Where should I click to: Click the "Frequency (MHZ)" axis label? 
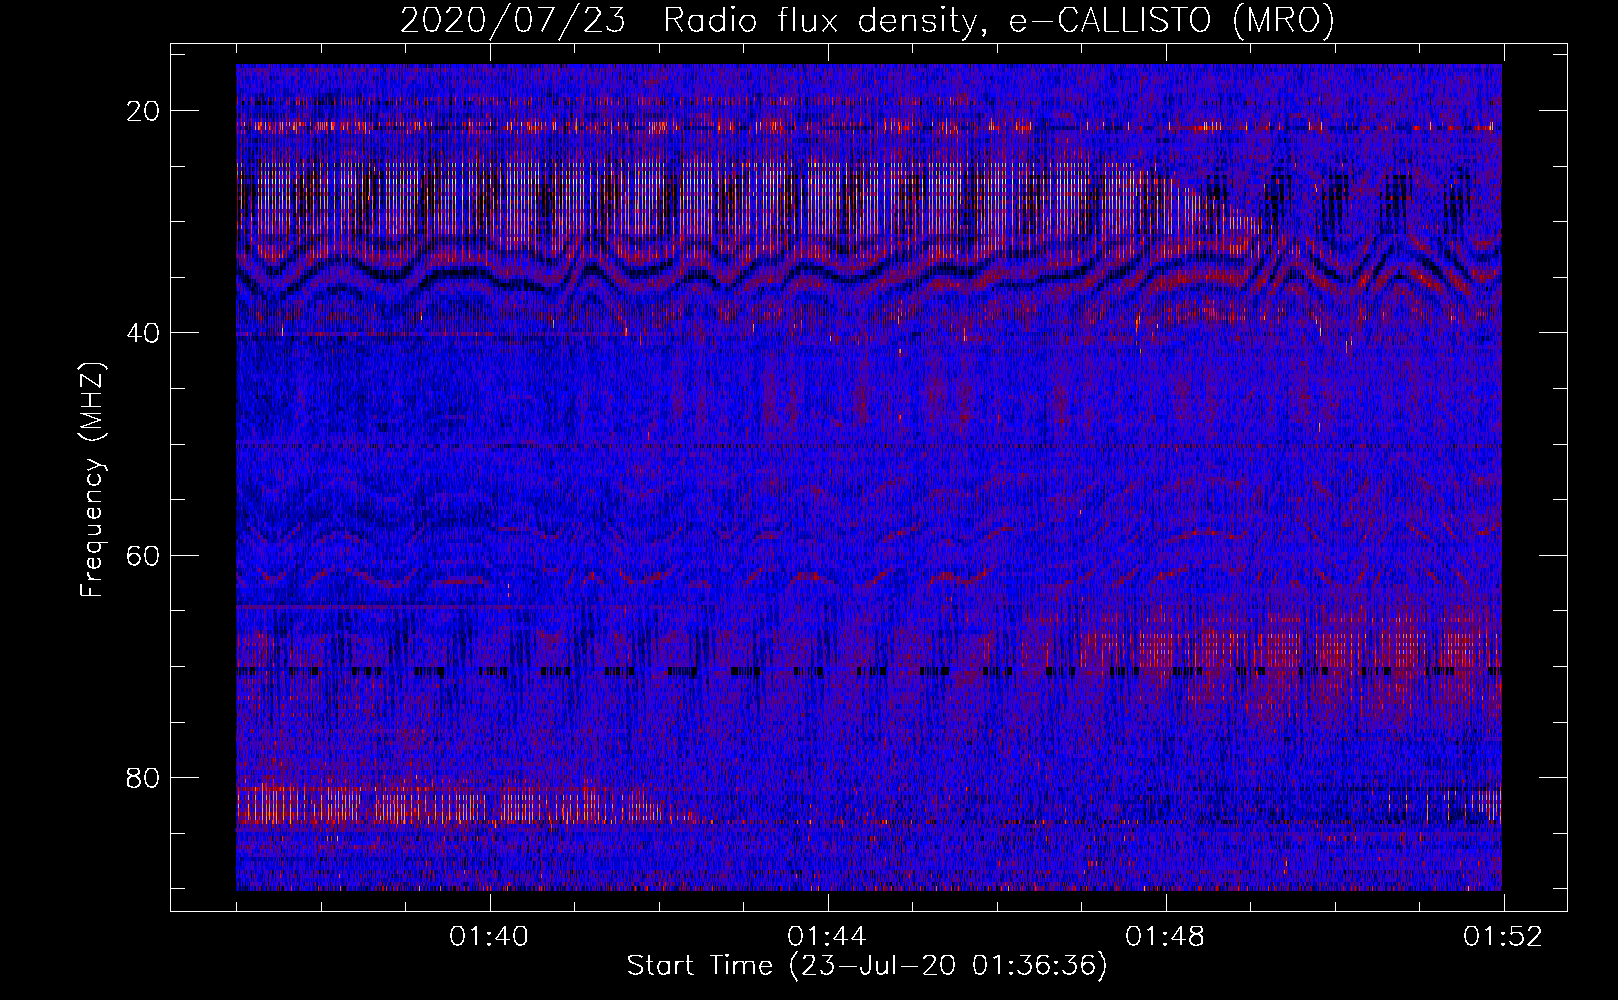[92, 480]
